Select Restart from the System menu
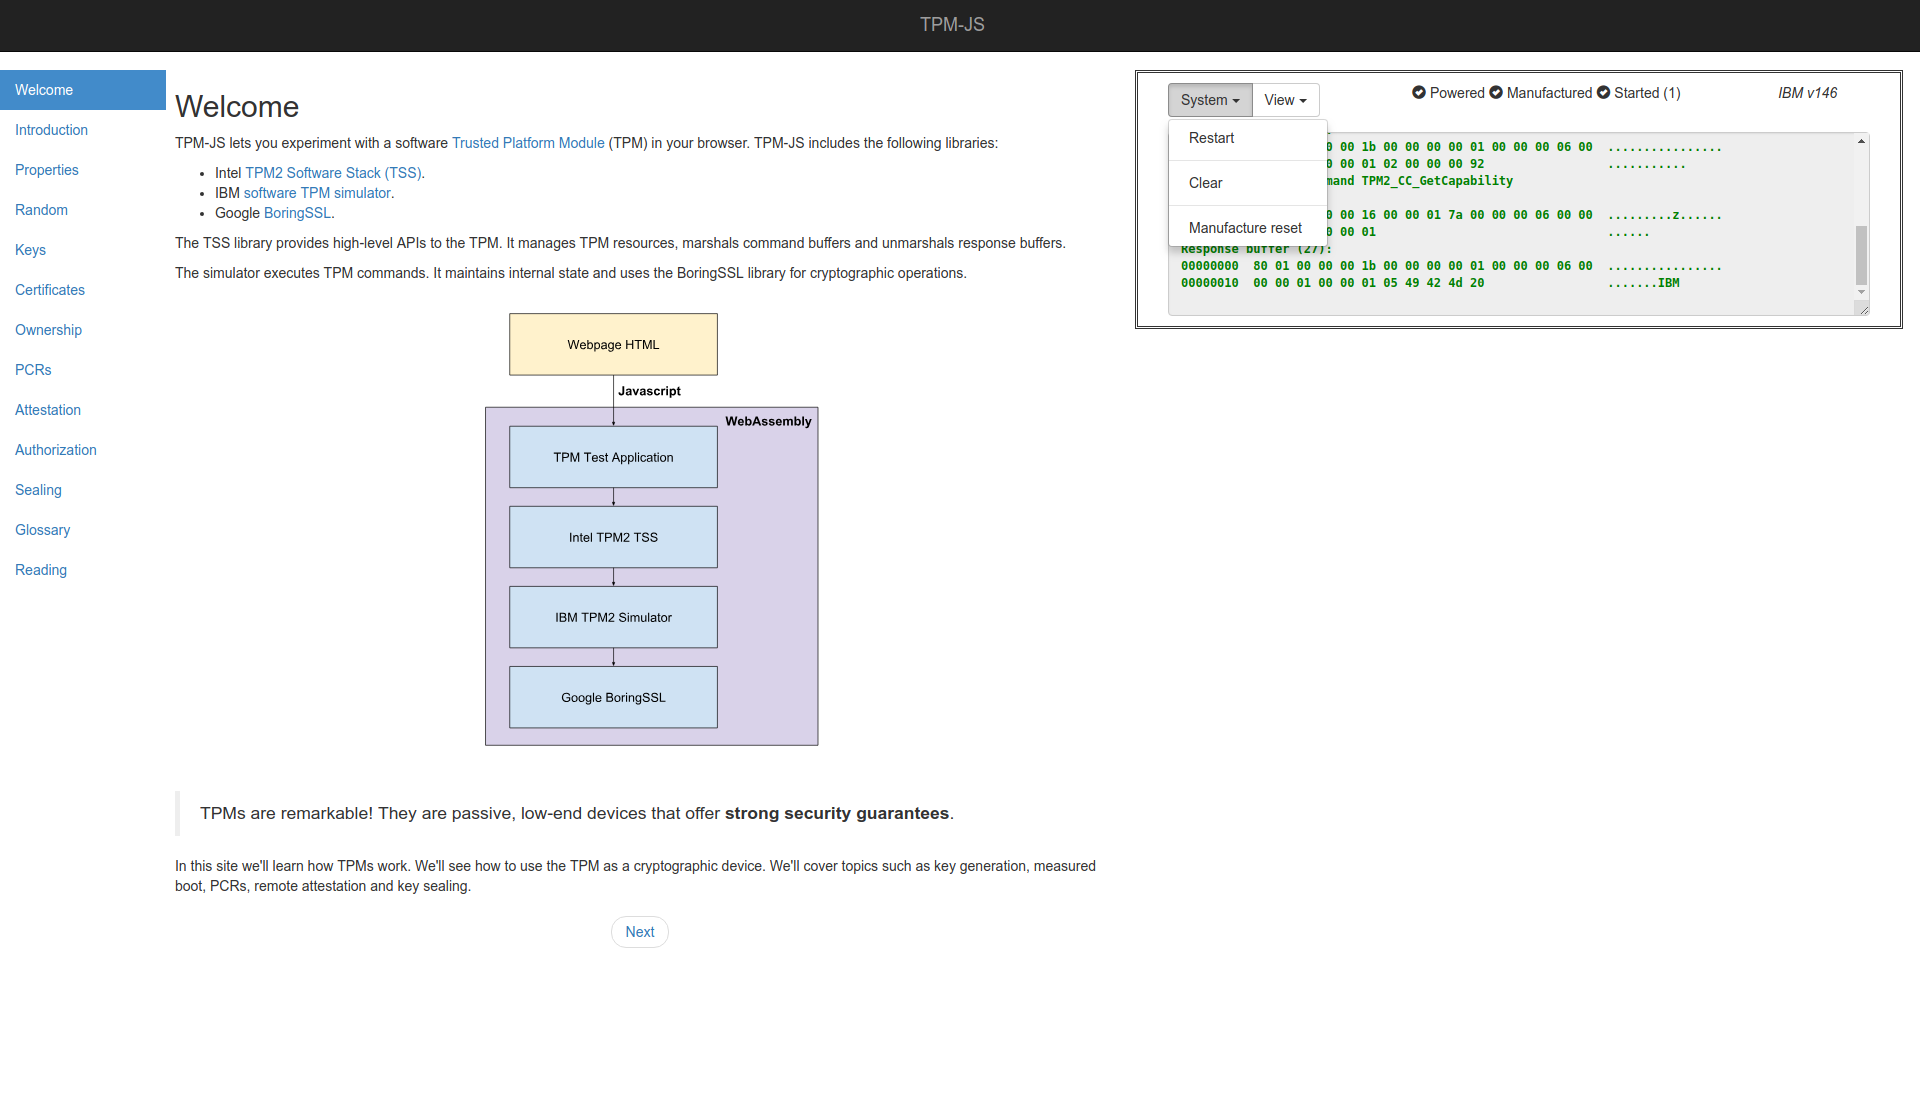Viewport: 1920px width, 1109px height. click(1211, 138)
